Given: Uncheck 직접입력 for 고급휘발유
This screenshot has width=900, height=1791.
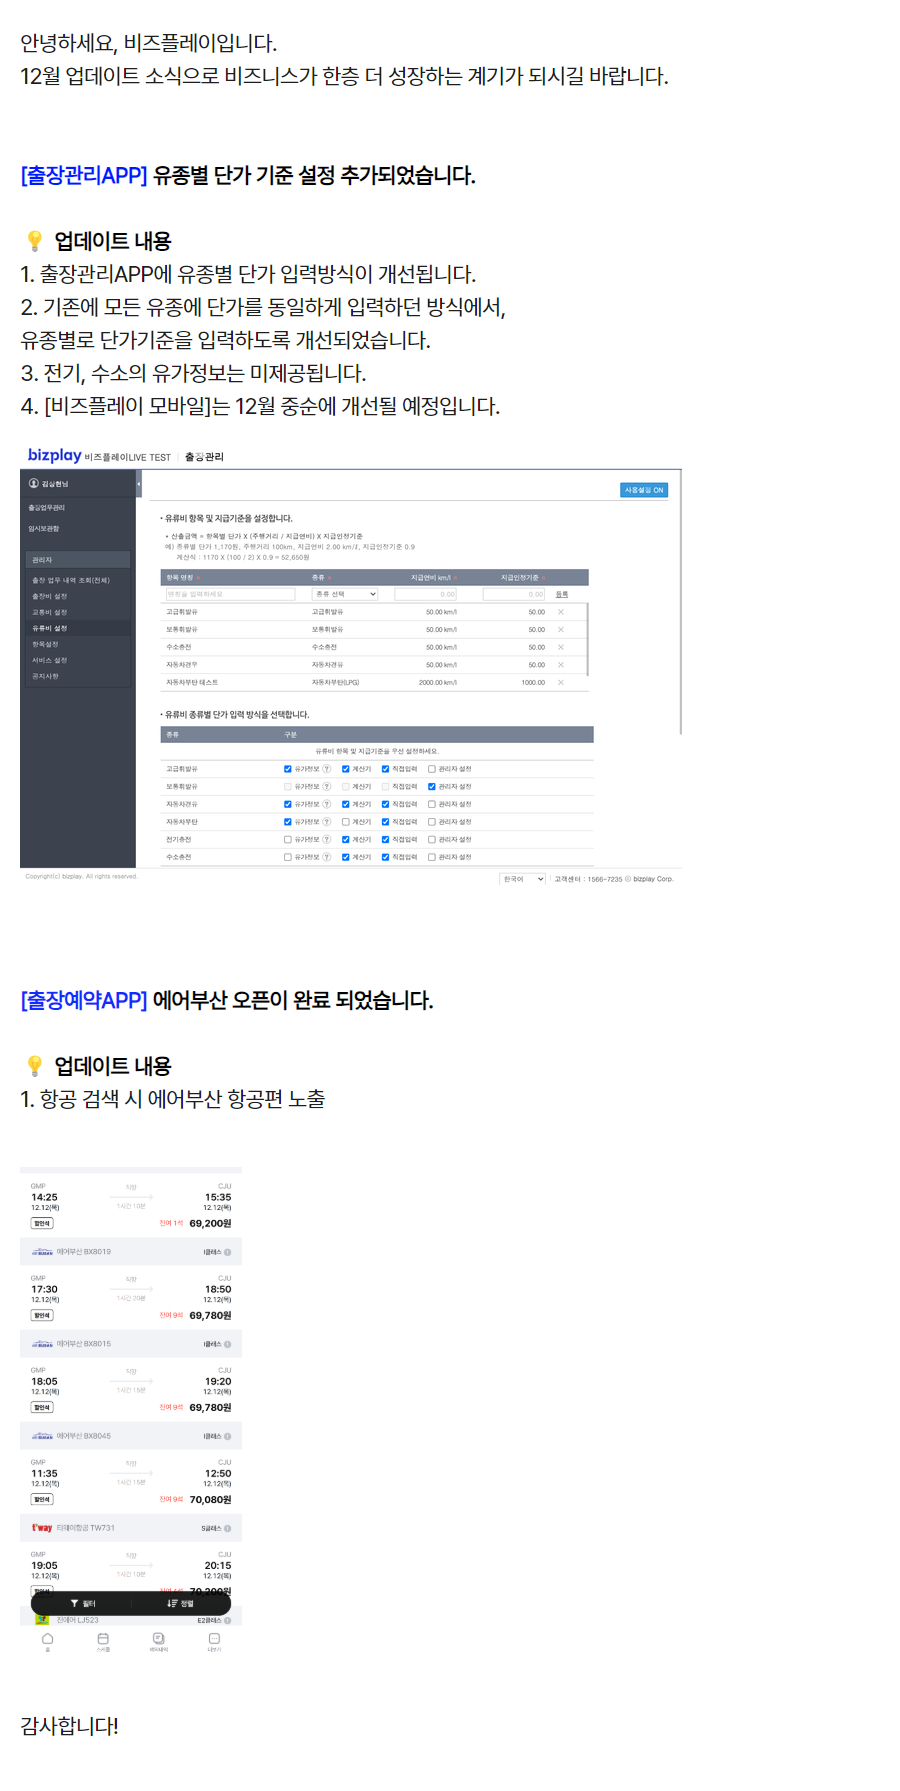Looking at the screenshot, I should point(385,769).
